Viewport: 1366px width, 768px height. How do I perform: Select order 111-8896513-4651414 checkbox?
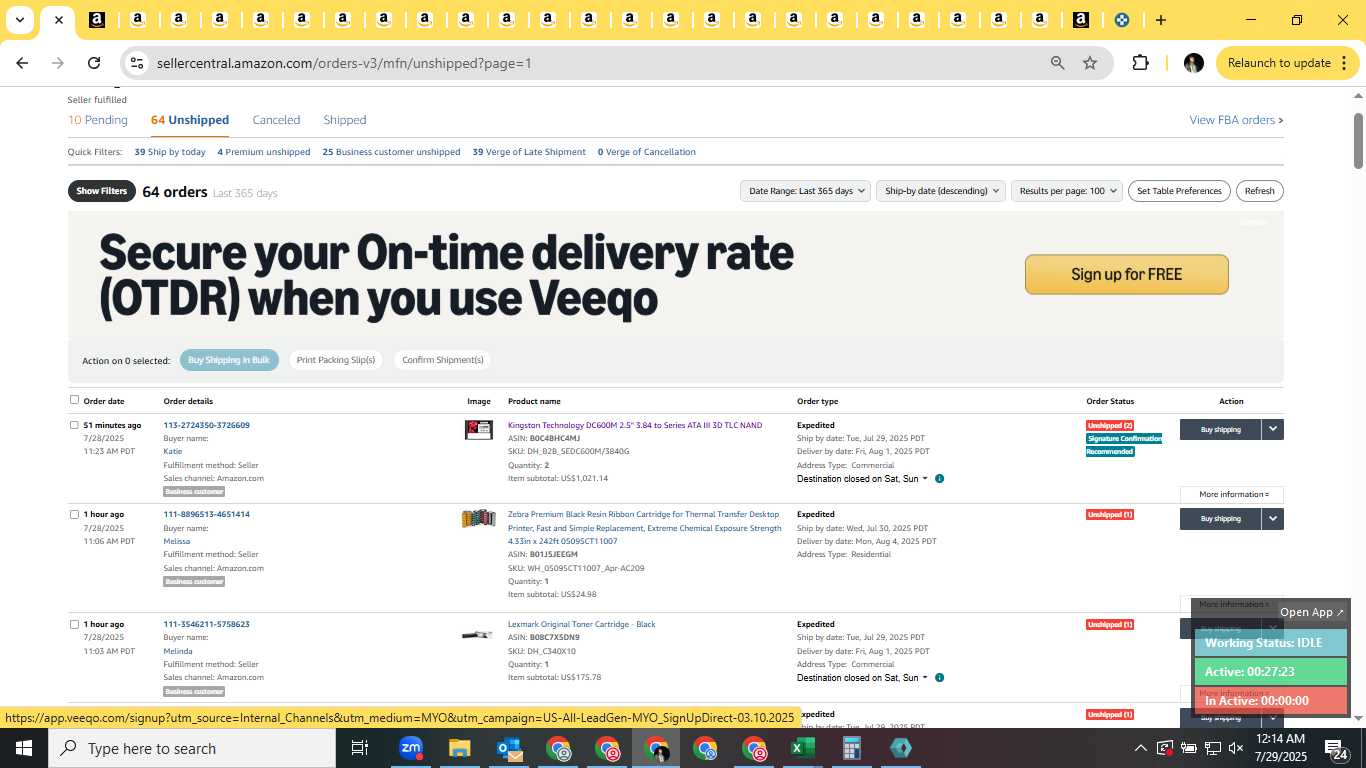point(74,514)
